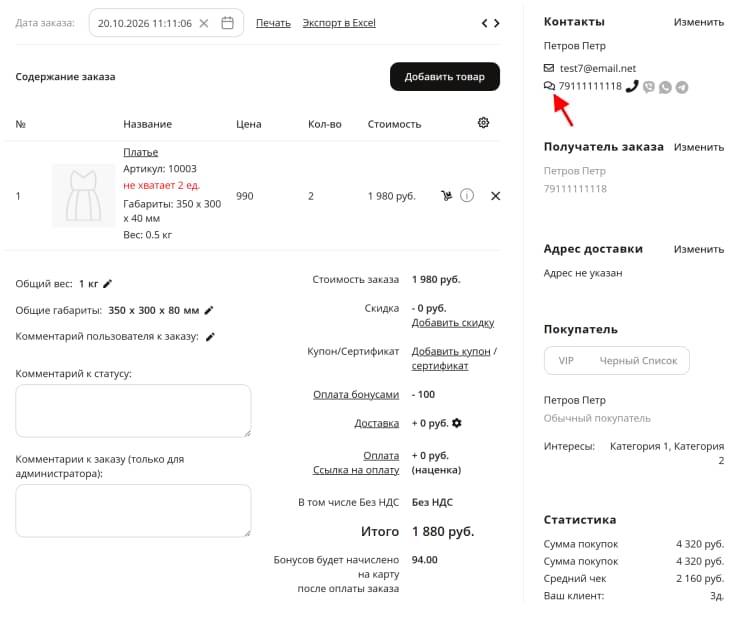Edit the user order comment via pencil
This screenshot has height=617, width=740.
coord(210,337)
